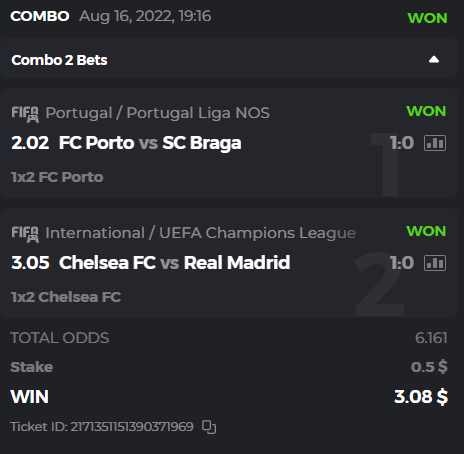Screen dimensions: 464x454
Task: Click the WON status of the Chelsea bet
Action: coord(426,231)
